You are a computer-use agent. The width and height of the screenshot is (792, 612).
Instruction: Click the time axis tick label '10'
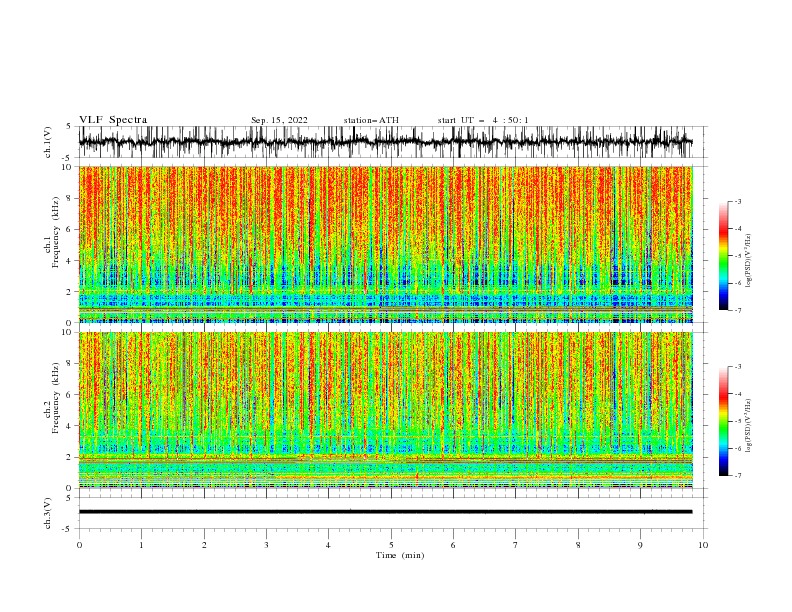[703, 545]
